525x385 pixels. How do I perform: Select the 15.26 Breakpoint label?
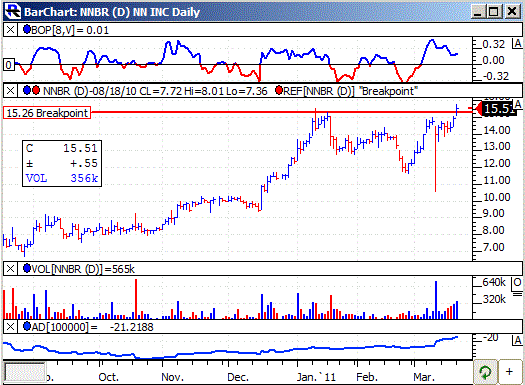47,113
